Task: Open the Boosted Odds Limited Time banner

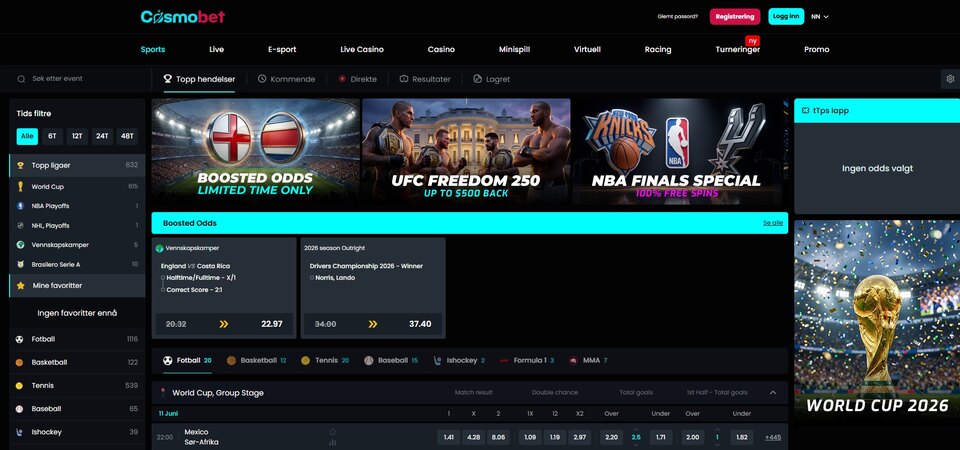Action: coord(255,152)
